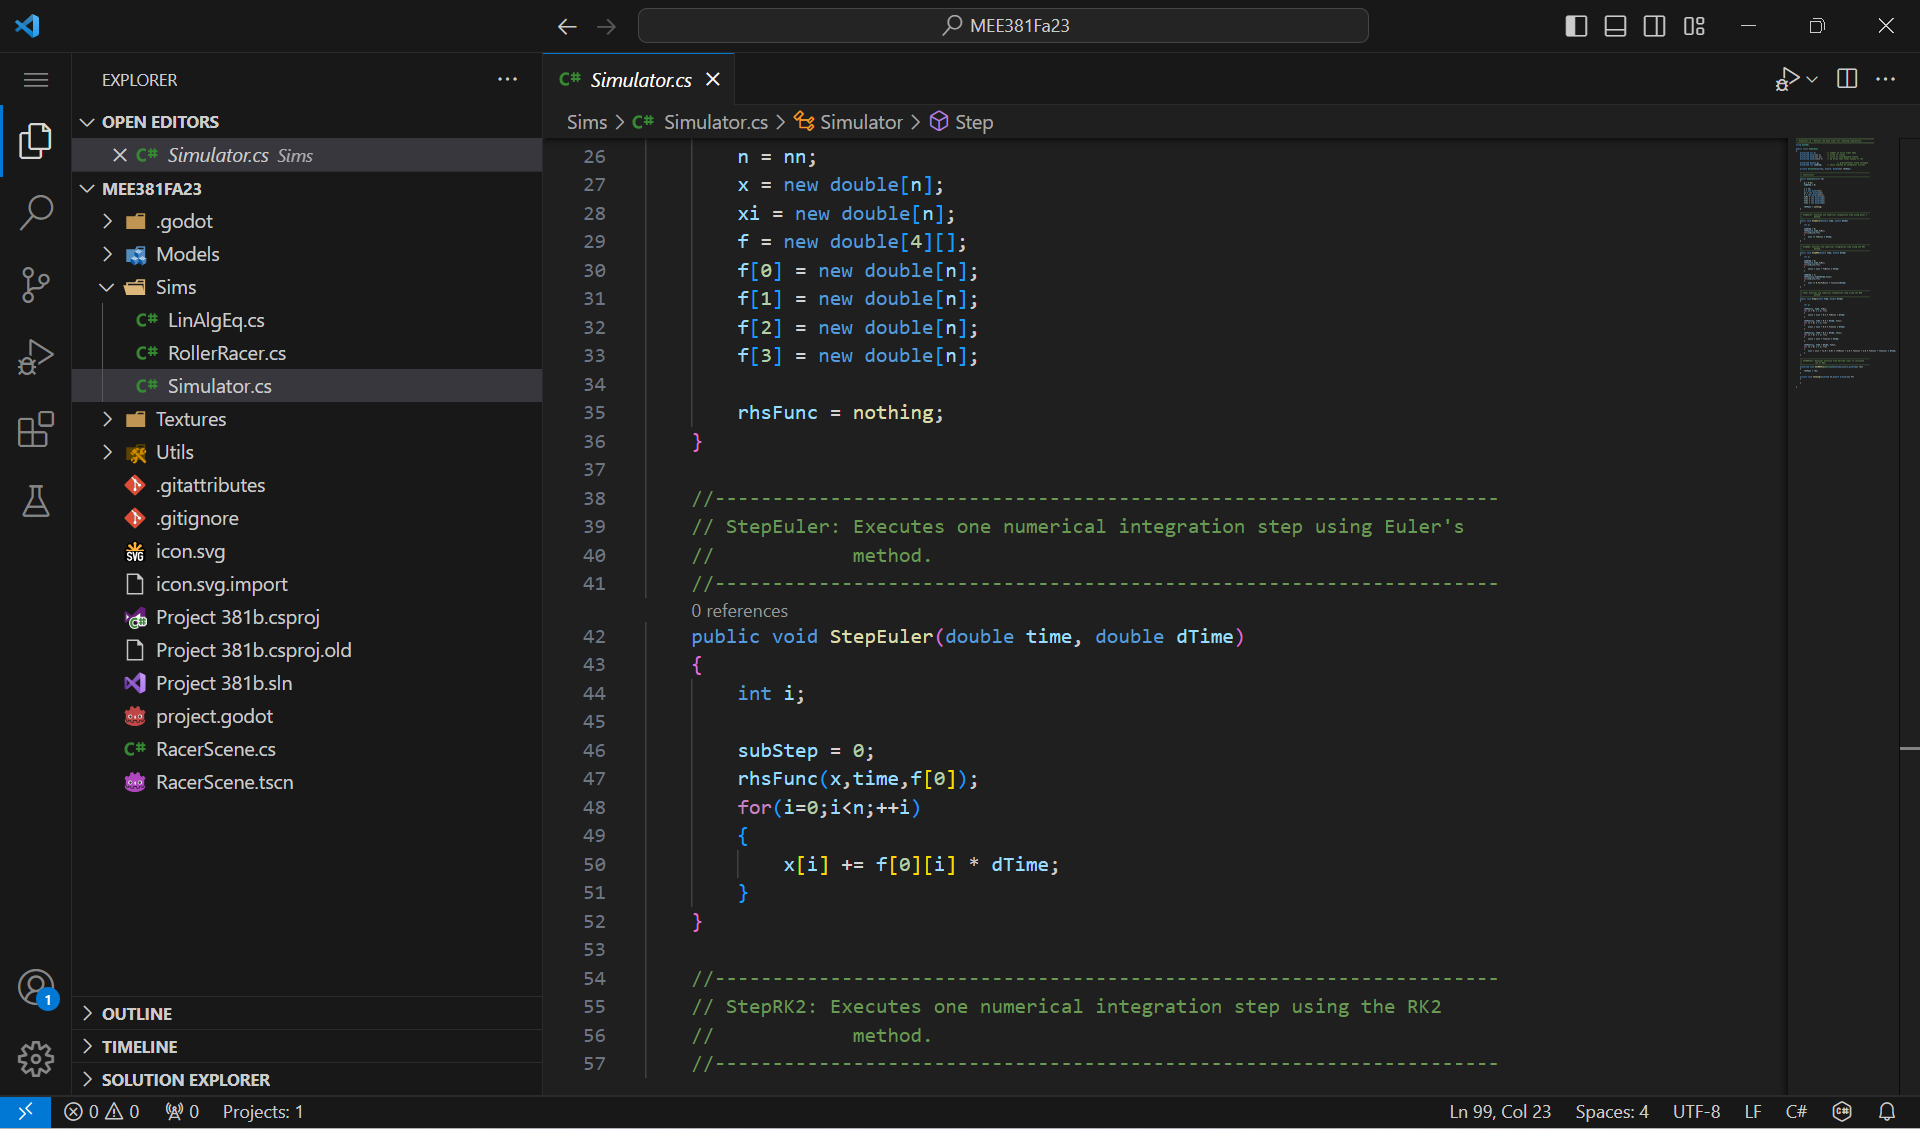Screen dimensions: 1920x1129
Task: Click the C# language mode indicator
Action: pos(1796,1111)
